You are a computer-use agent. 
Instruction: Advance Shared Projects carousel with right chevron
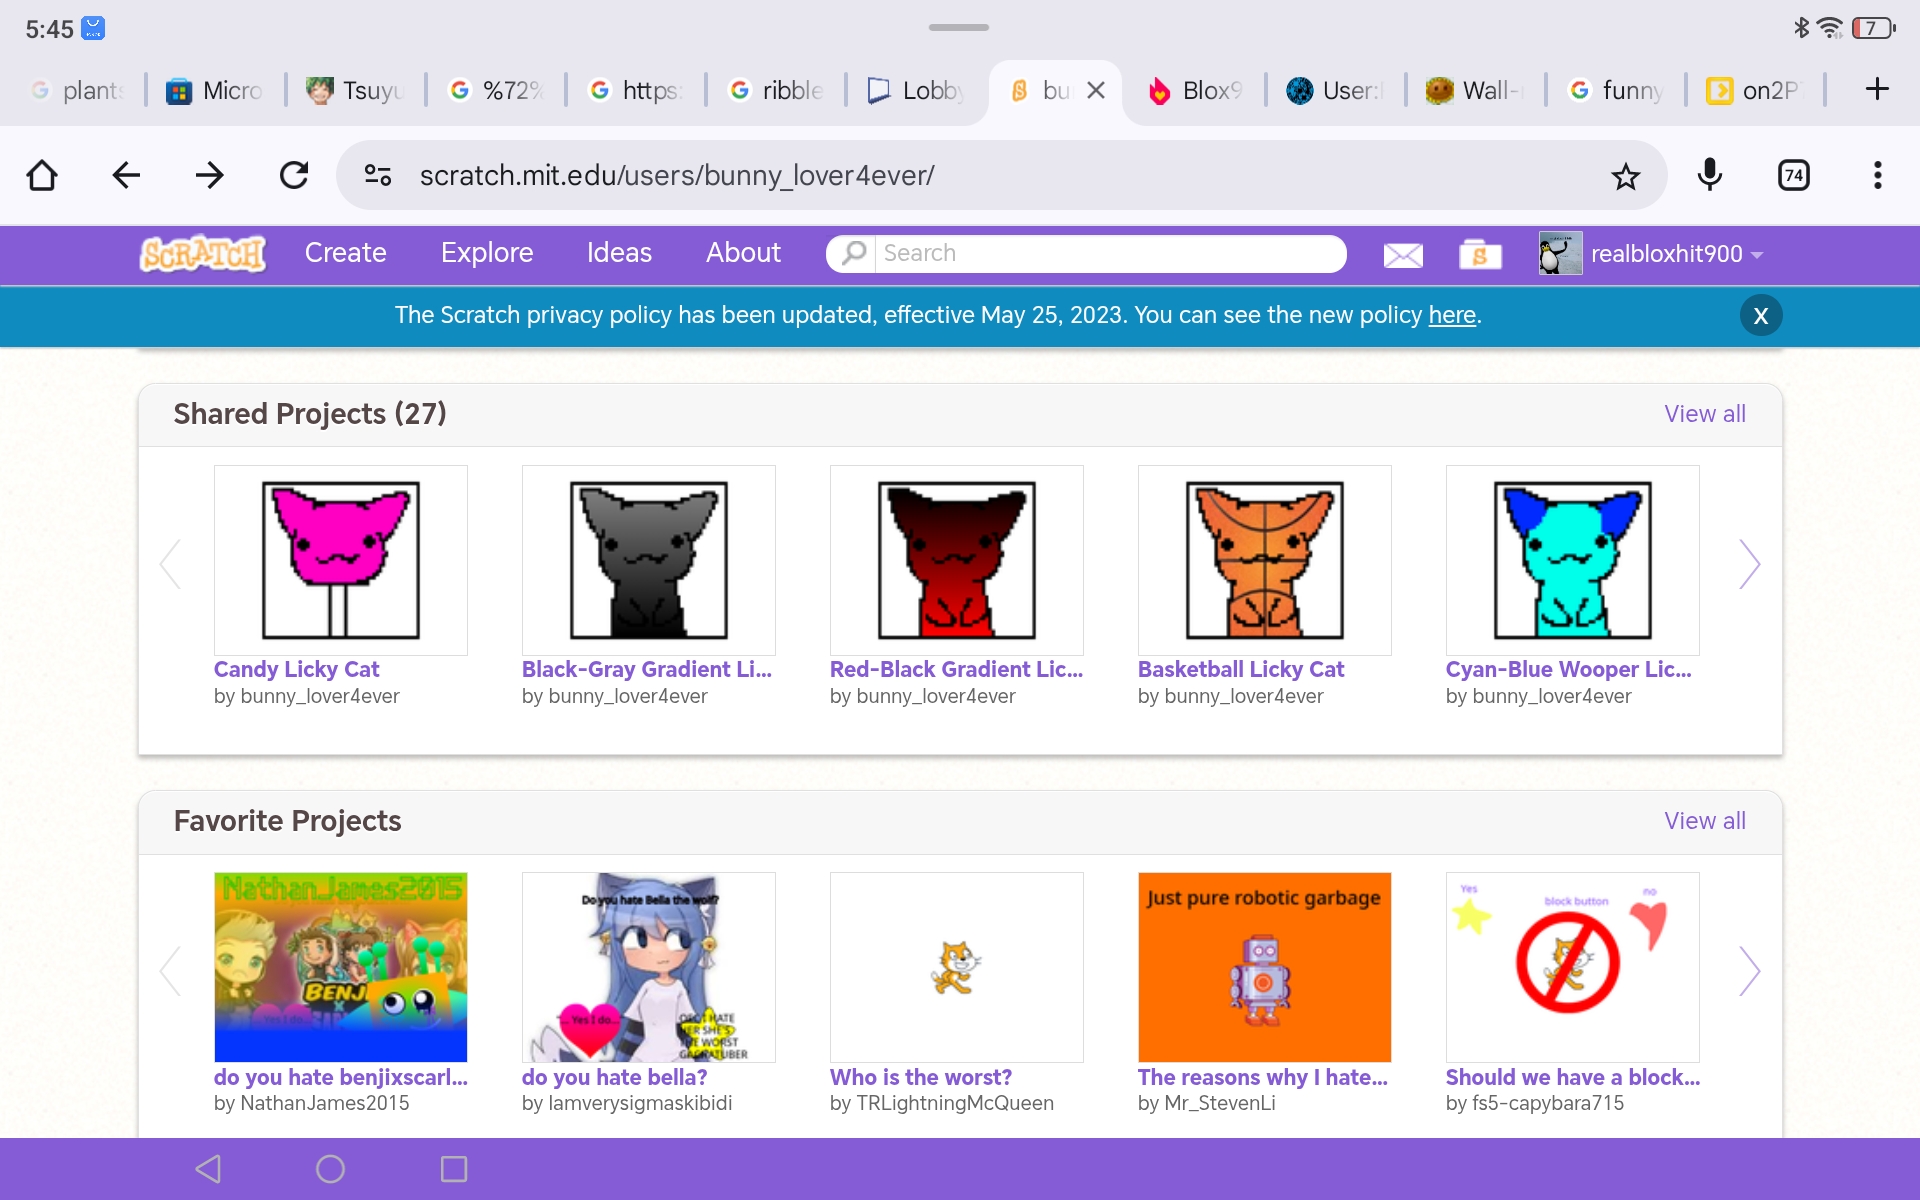[x=1750, y=563]
